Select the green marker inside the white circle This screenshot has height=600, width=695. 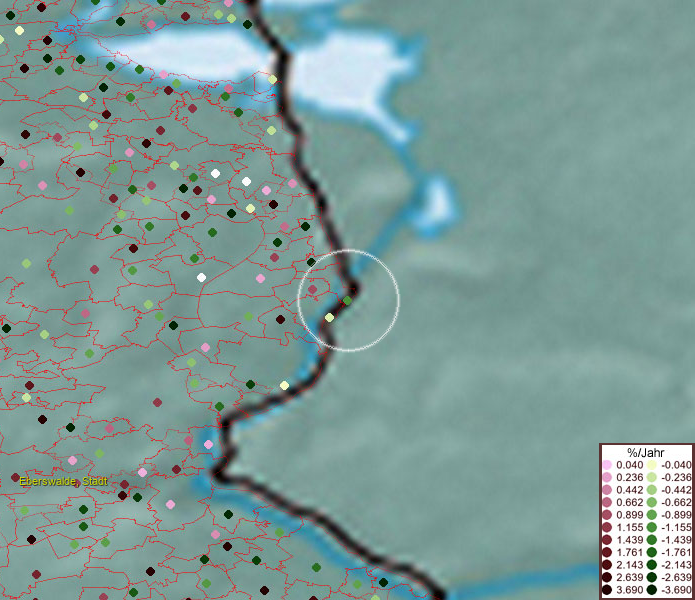(x=348, y=300)
